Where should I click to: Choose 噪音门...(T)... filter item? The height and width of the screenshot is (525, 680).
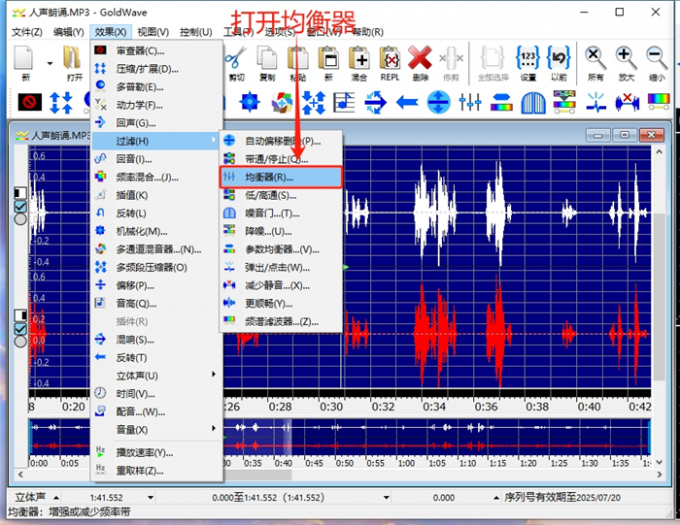click(281, 213)
